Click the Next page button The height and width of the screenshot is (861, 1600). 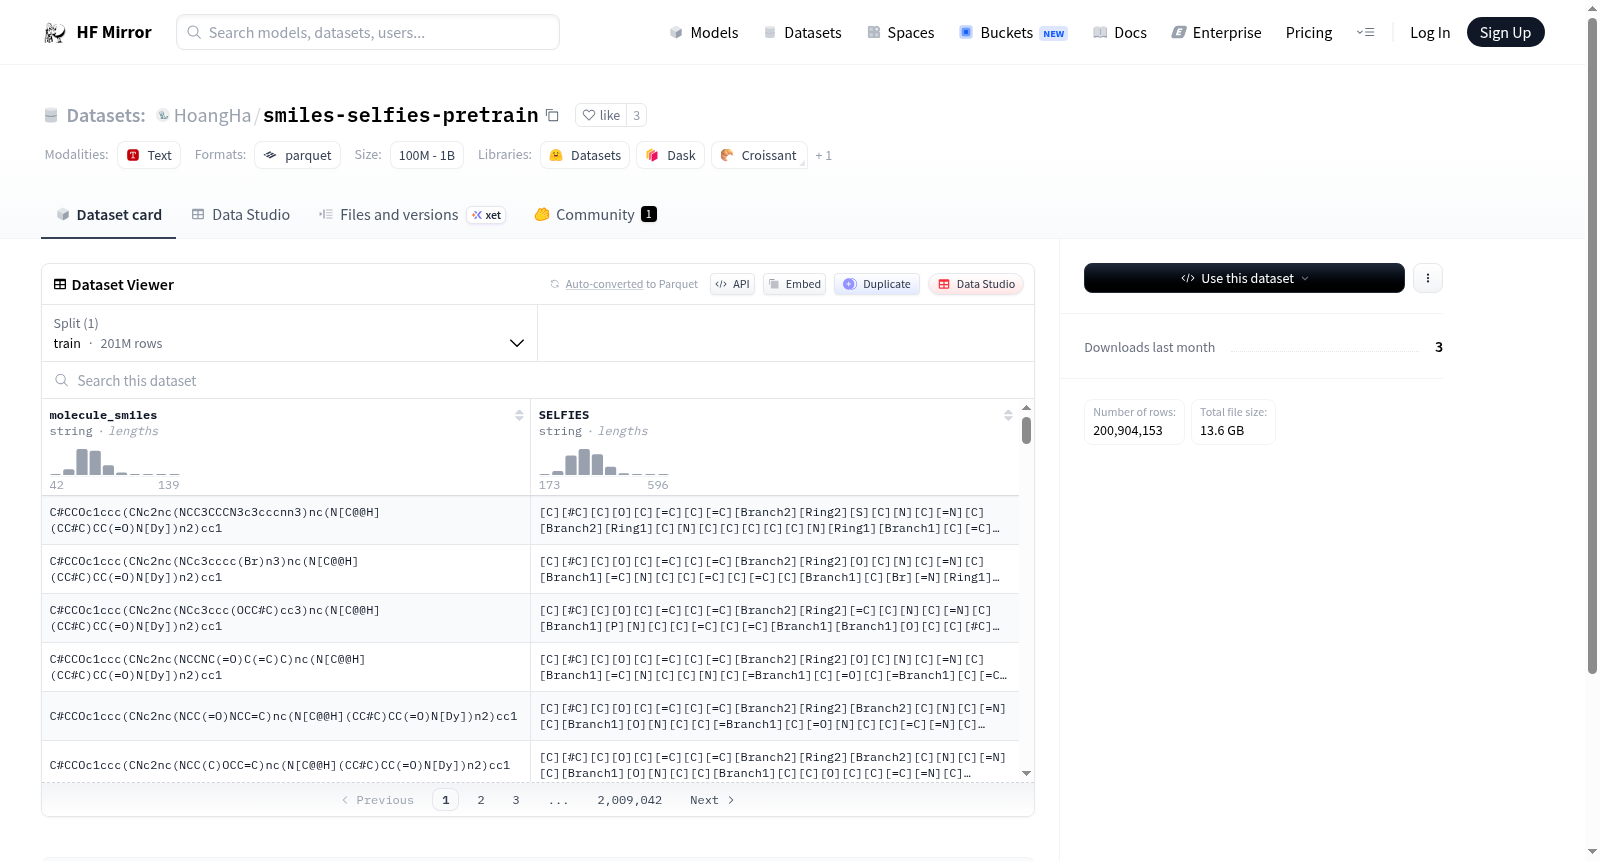click(x=712, y=800)
